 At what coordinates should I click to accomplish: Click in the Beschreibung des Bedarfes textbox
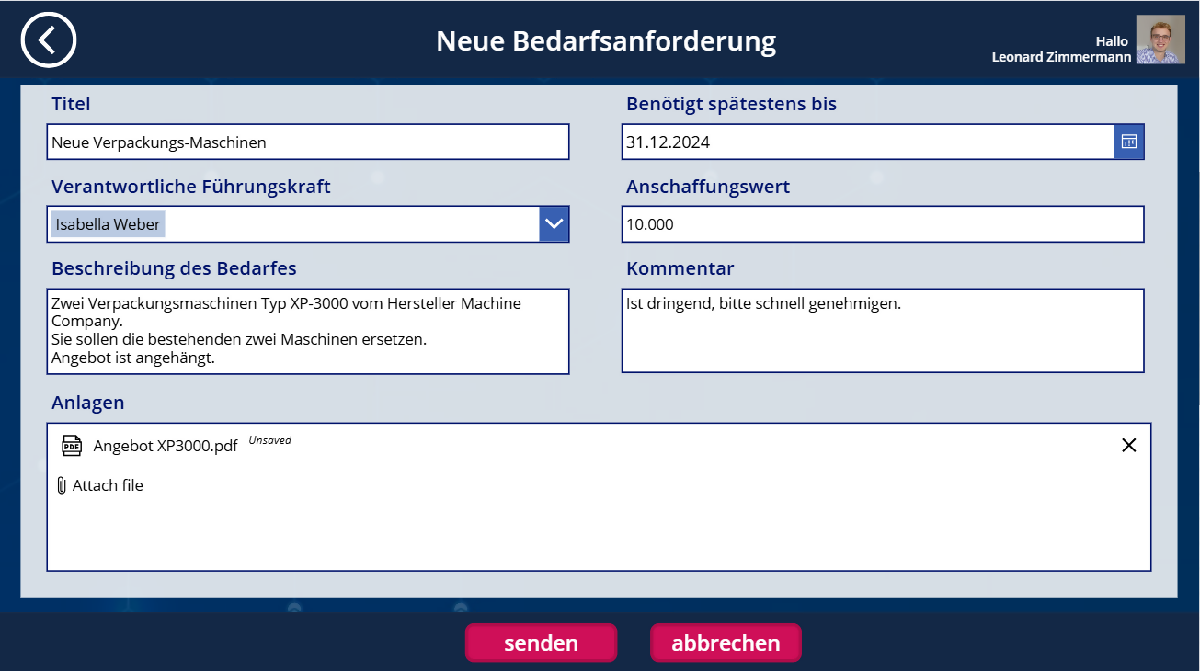(x=307, y=331)
